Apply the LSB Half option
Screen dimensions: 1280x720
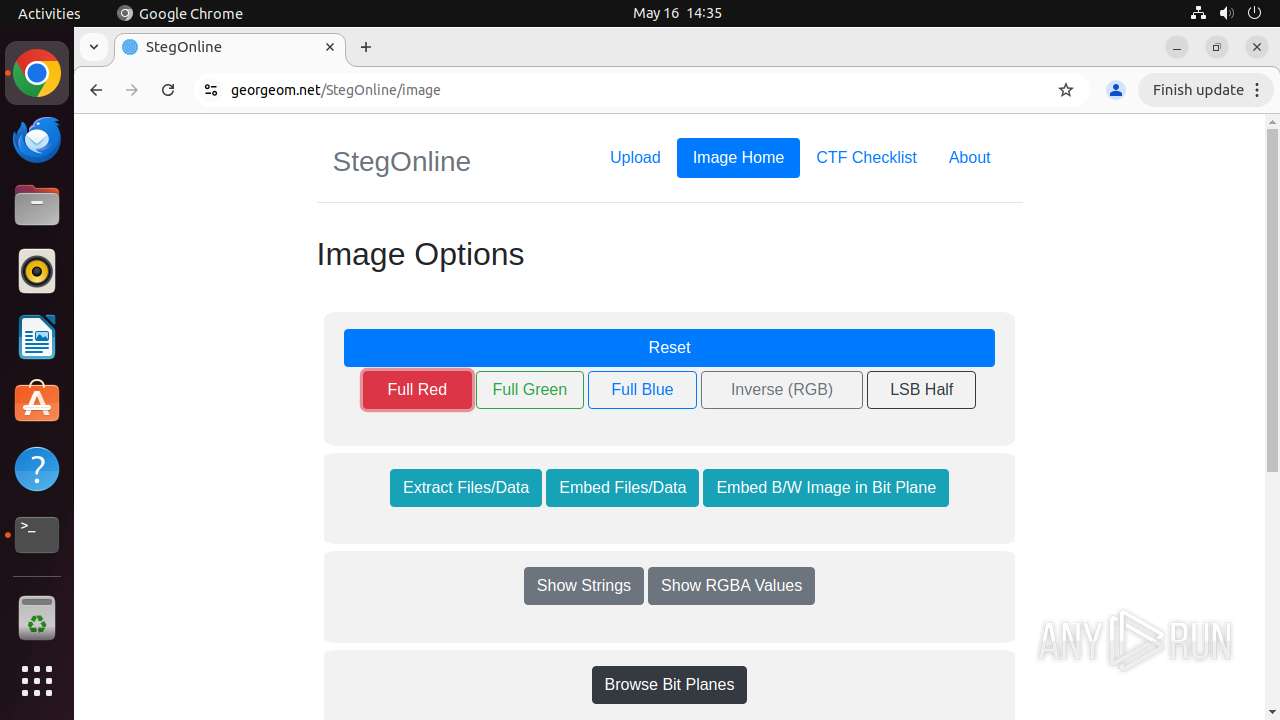click(921, 390)
